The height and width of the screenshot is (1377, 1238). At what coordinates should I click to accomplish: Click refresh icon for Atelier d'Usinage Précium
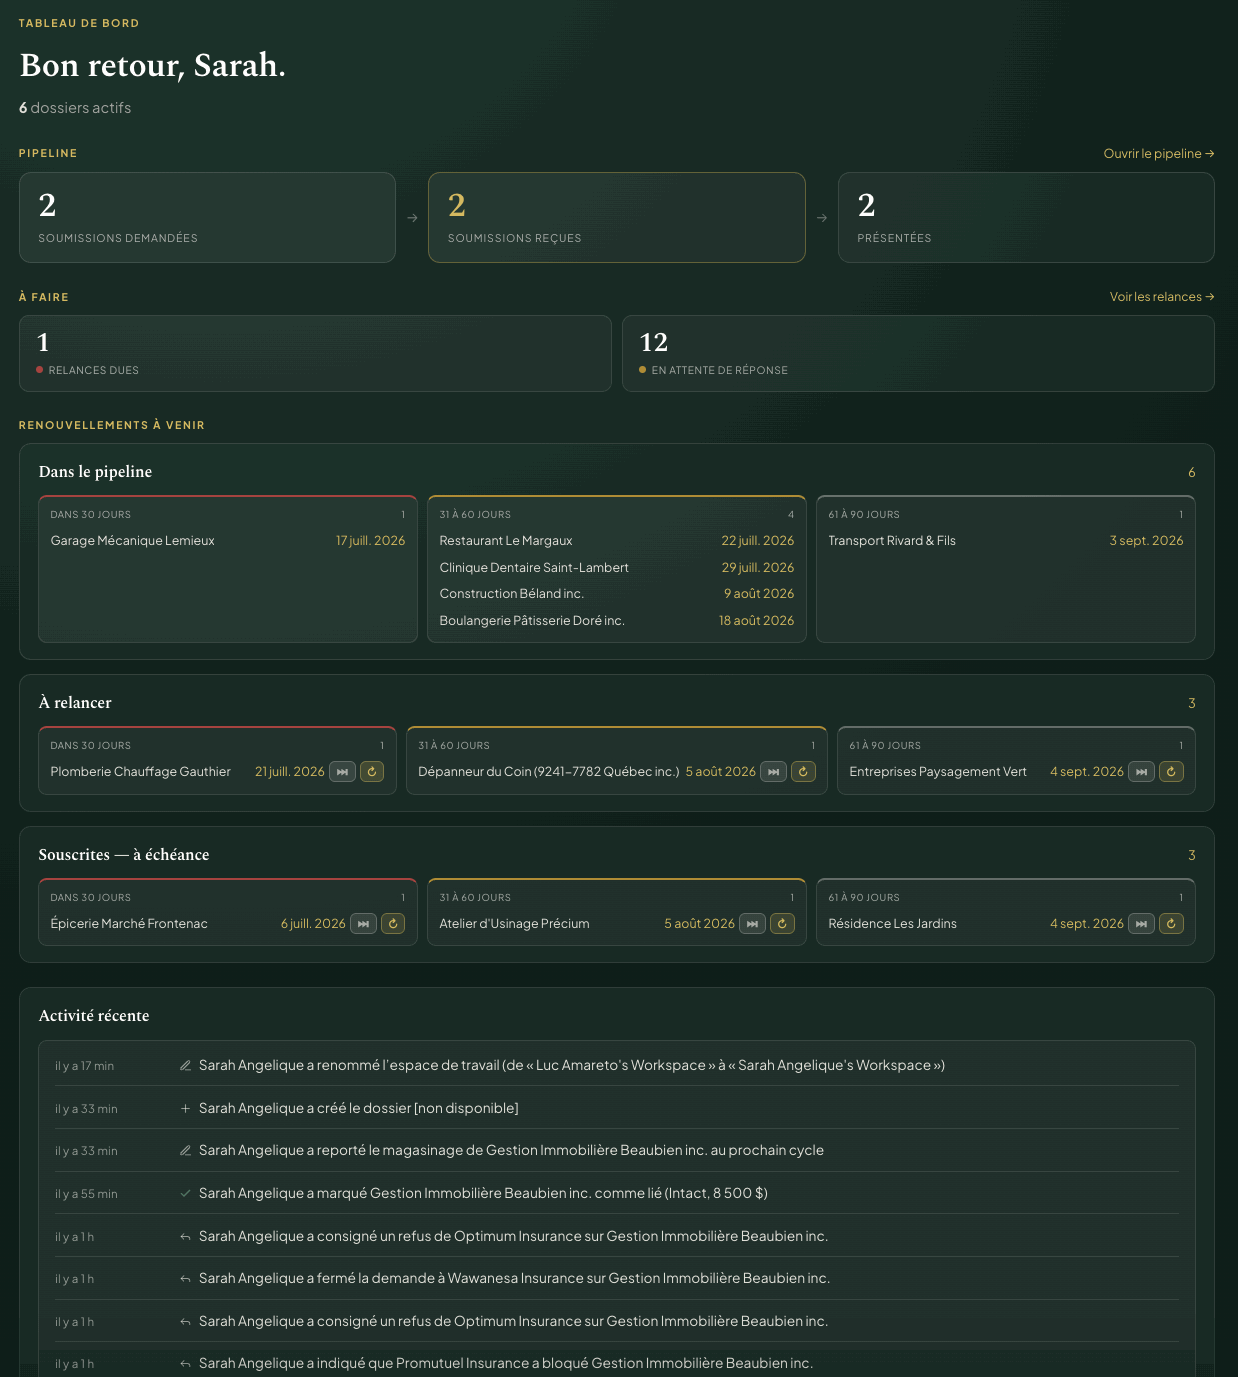click(782, 924)
